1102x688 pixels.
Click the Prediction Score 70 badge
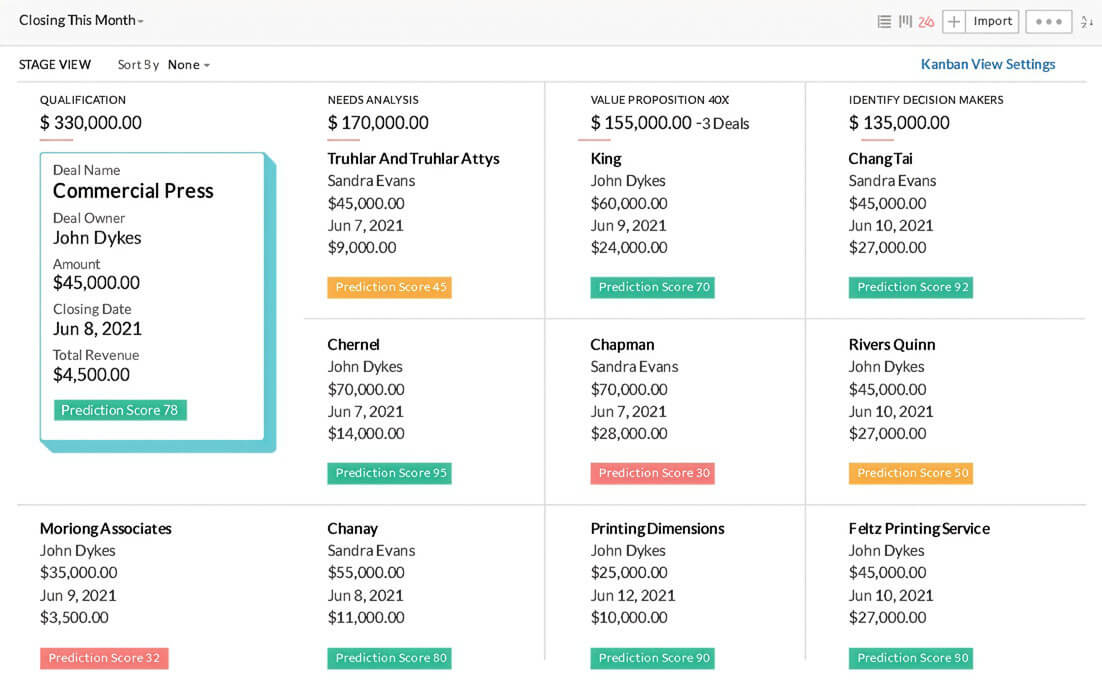[652, 287]
